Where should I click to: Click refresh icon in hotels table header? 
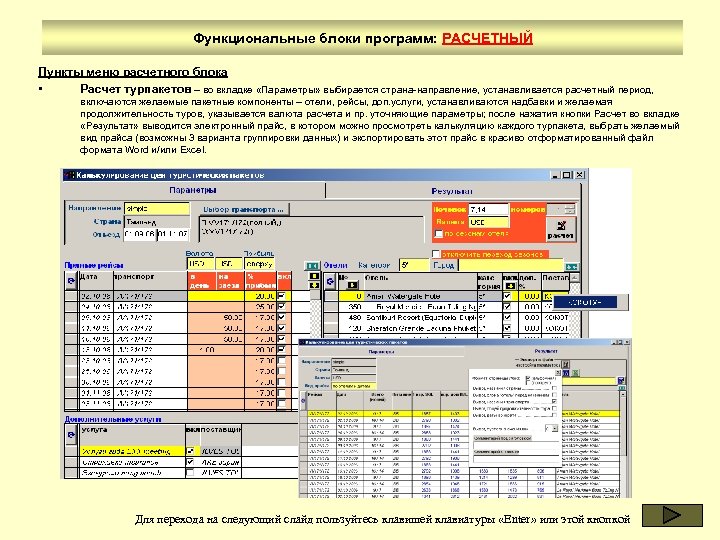330,281
